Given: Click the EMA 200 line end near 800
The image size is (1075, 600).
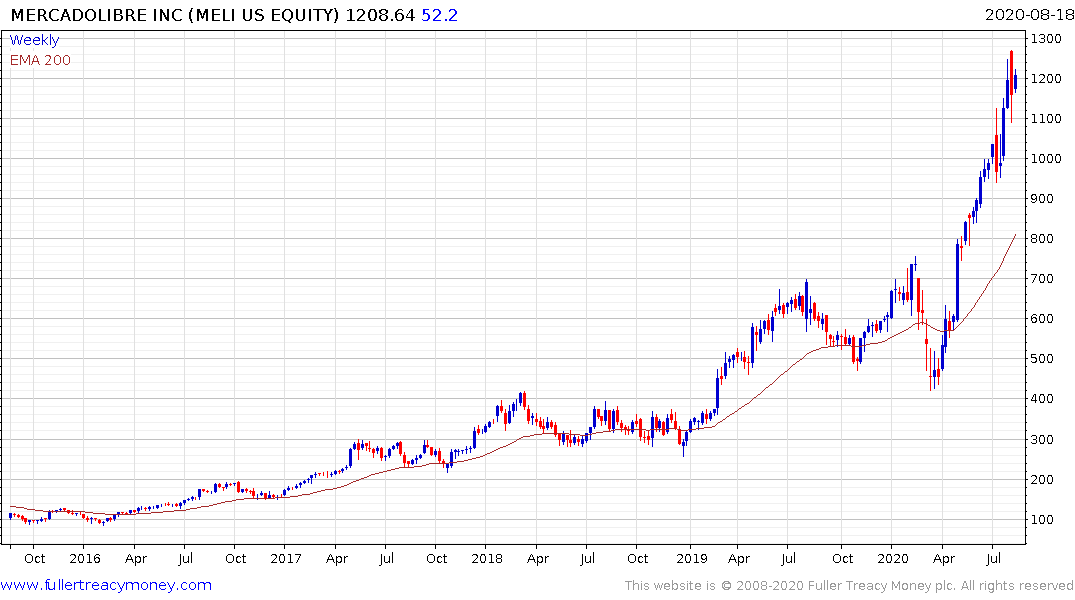Looking at the screenshot, I should [x=1015, y=237].
